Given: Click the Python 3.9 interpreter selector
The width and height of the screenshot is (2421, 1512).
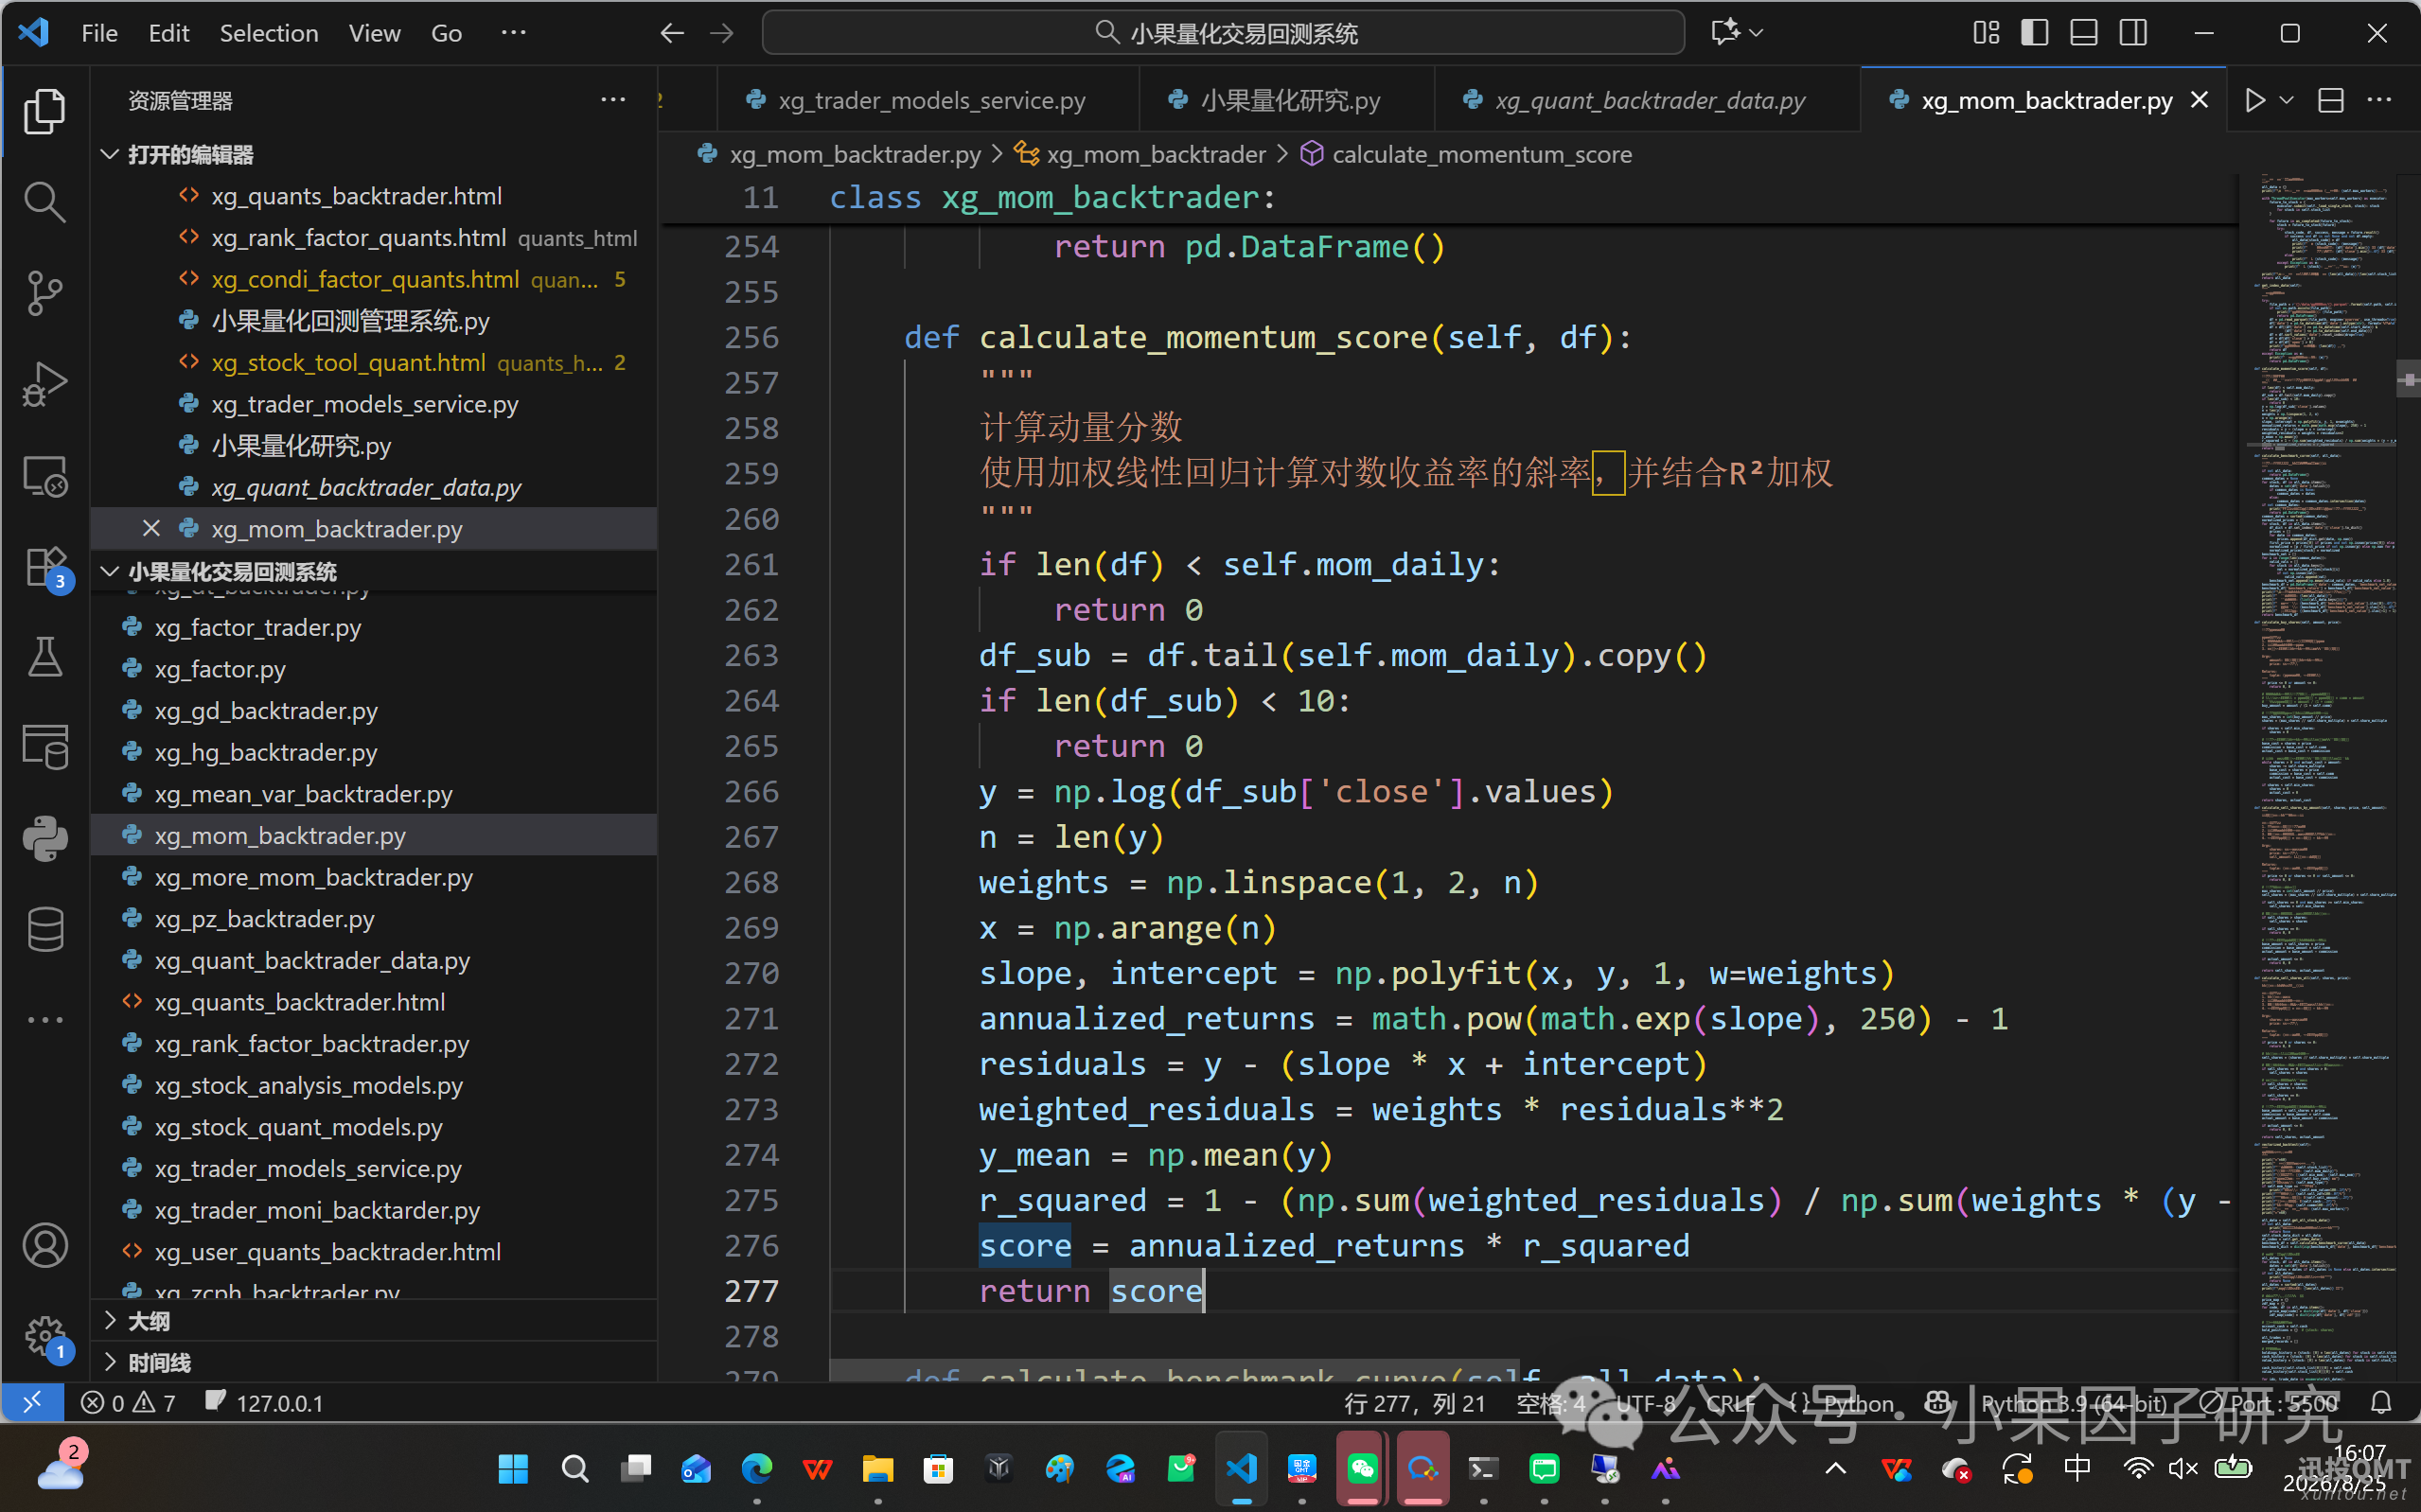Looking at the screenshot, I should 2073,1403.
